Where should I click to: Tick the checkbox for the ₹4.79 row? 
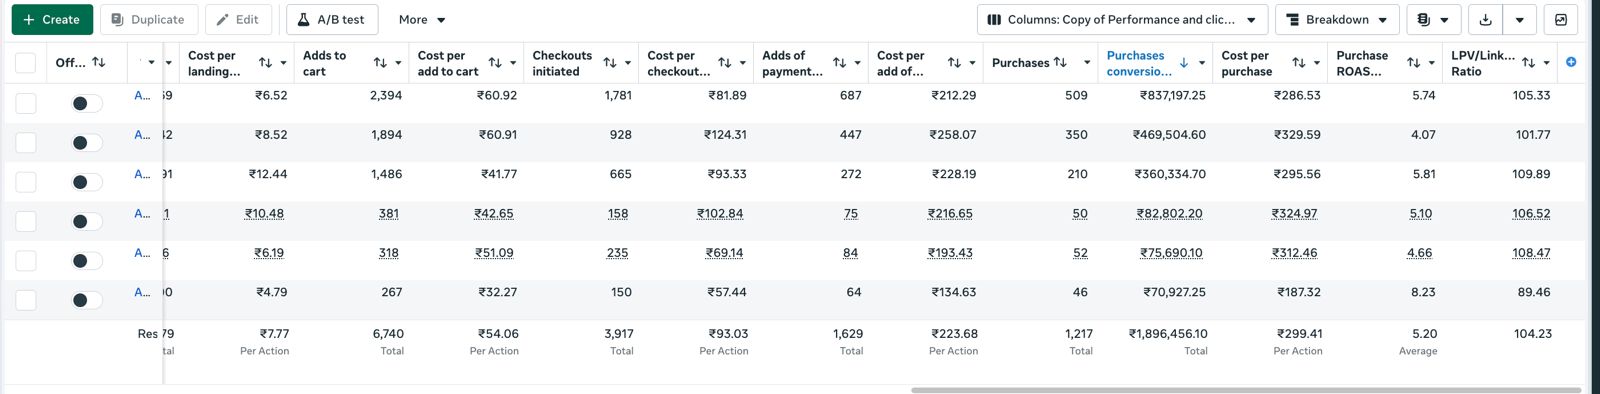click(26, 300)
